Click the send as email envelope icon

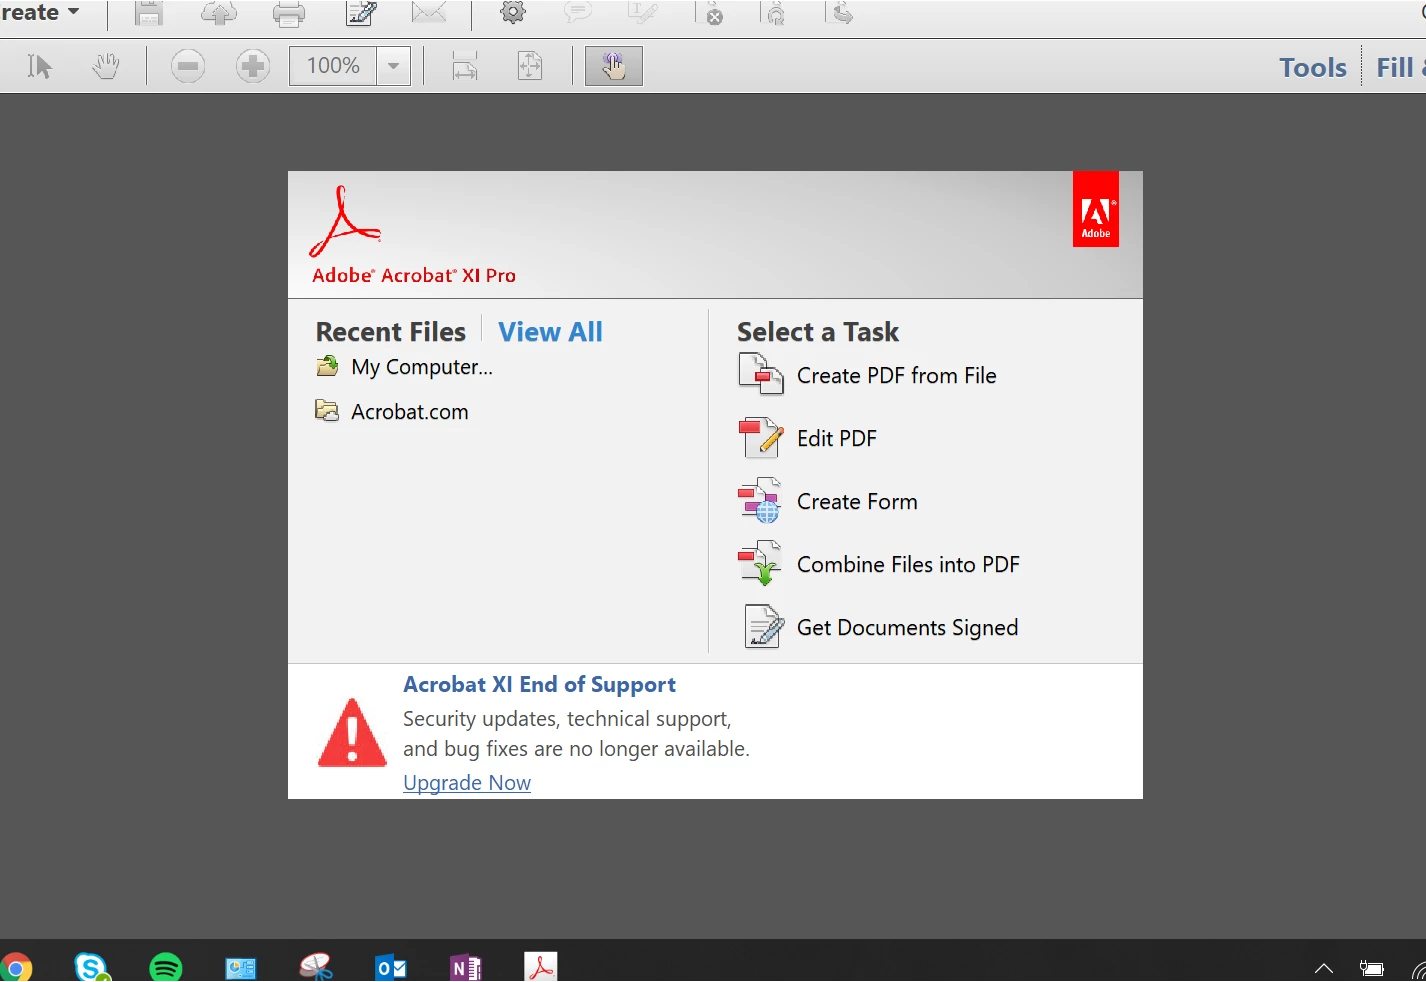(x=429, y=13)
